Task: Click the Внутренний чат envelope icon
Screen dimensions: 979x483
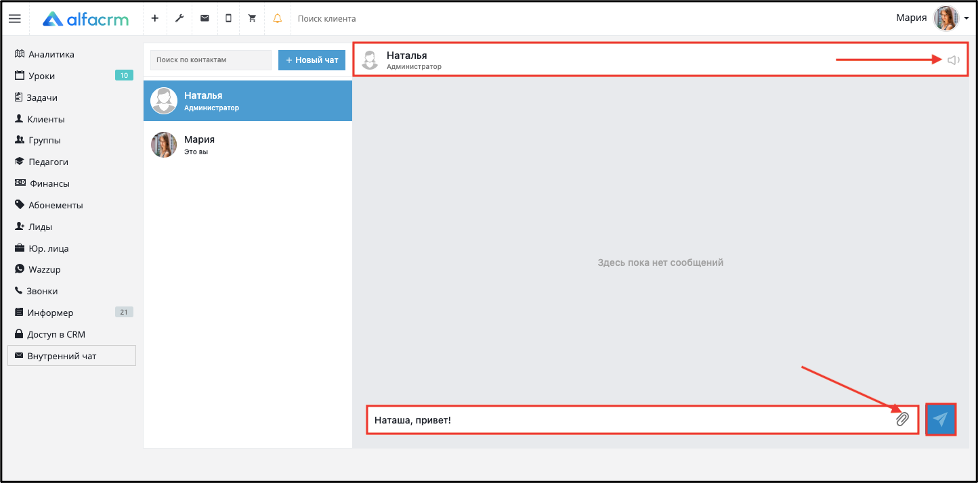Action: click(x=19, y=356)
